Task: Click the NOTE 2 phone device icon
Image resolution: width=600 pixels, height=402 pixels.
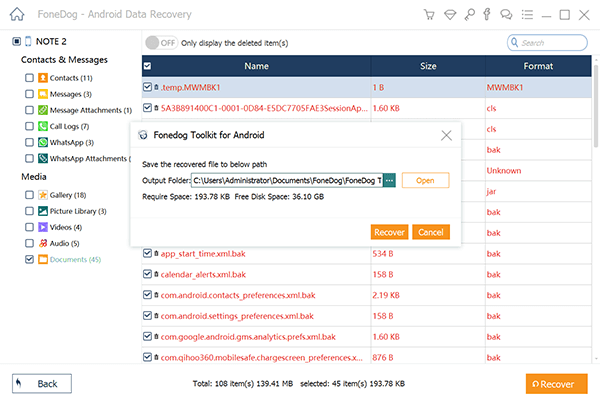Action: 28,41
